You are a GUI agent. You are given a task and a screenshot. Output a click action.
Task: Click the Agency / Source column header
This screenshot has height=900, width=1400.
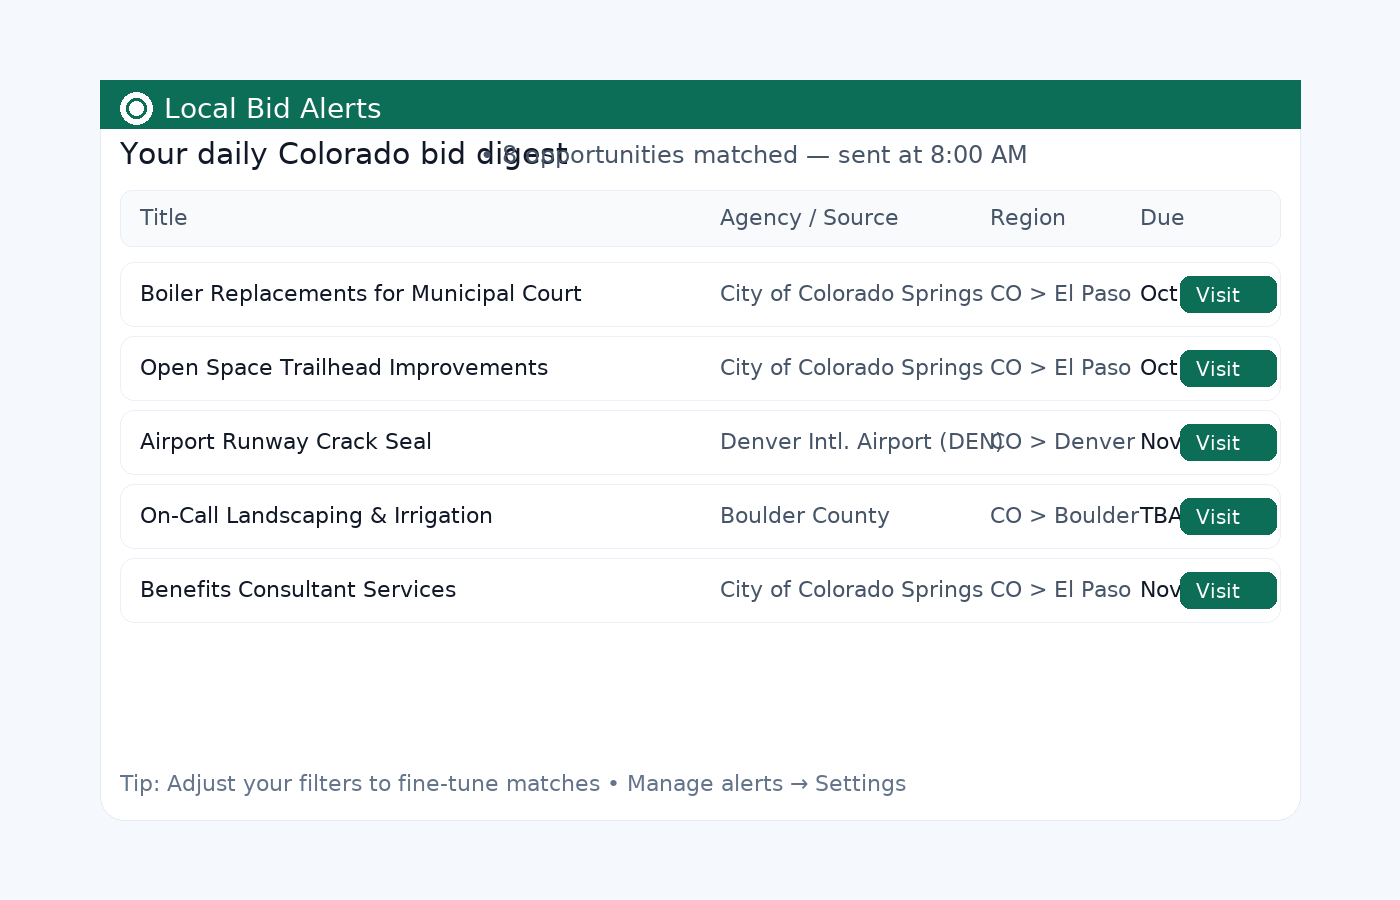pos(809,218)
